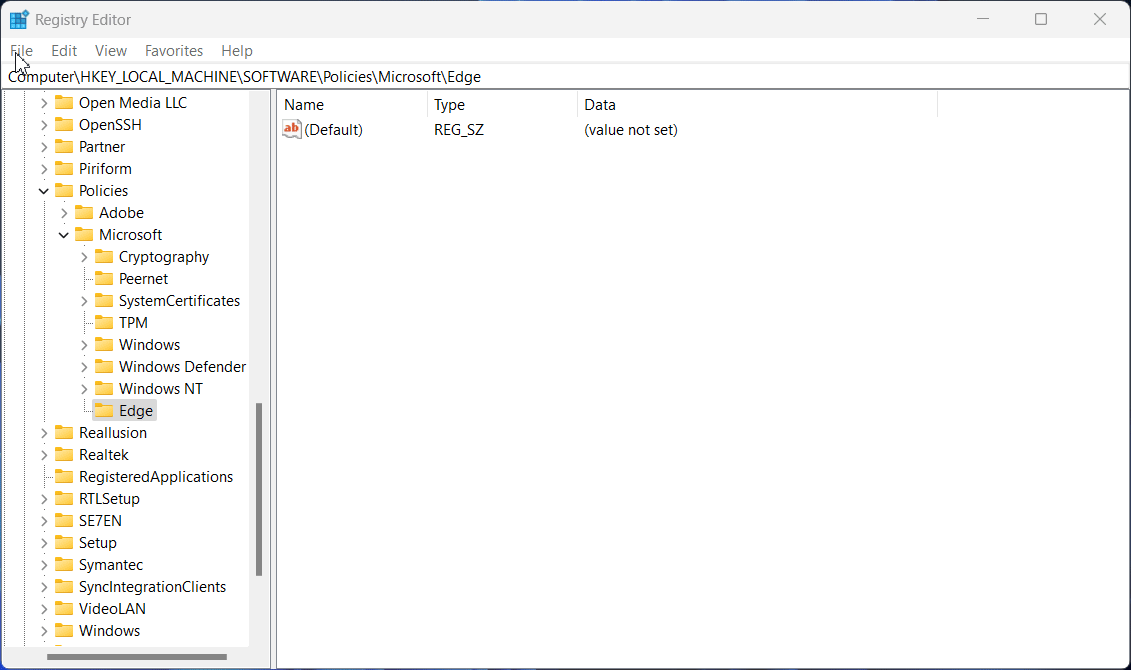Click the (value not set) data cell
This screenshot has width=1131, height=670.
[x=631, y=131]
